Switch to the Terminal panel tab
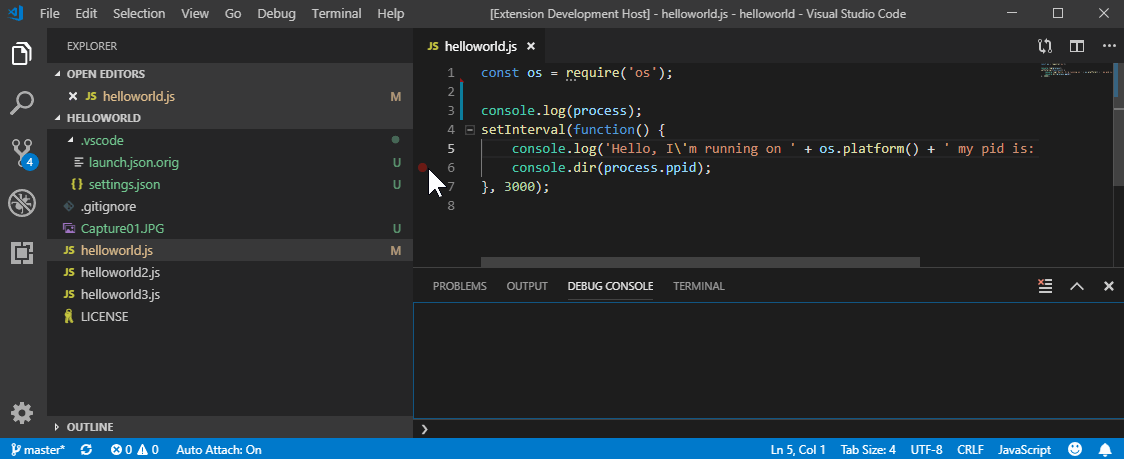Screen dimensions: 1124x459 click(699, 286)
